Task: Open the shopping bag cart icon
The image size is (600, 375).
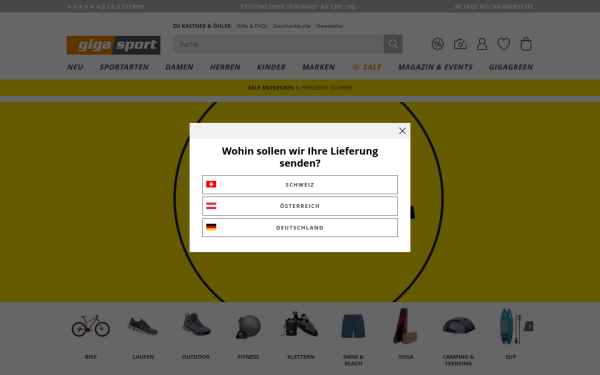Action: coord(526,44)
